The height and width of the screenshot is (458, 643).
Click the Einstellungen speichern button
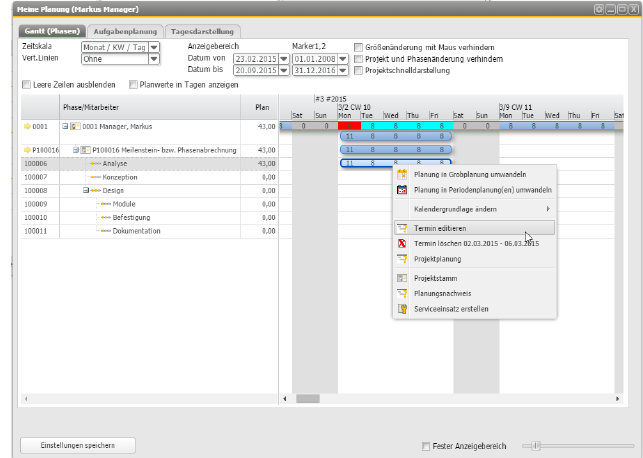78,445
